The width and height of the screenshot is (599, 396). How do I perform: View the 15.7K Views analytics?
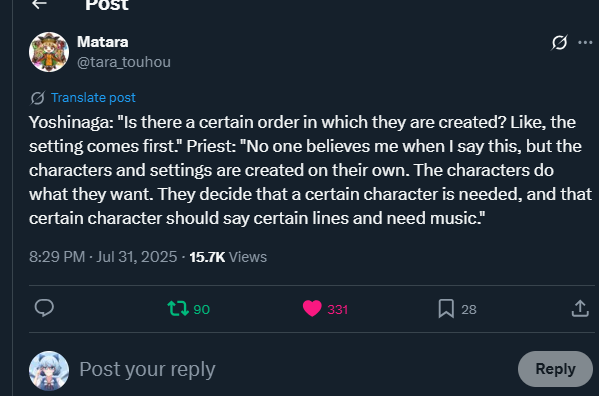point(228,257)
